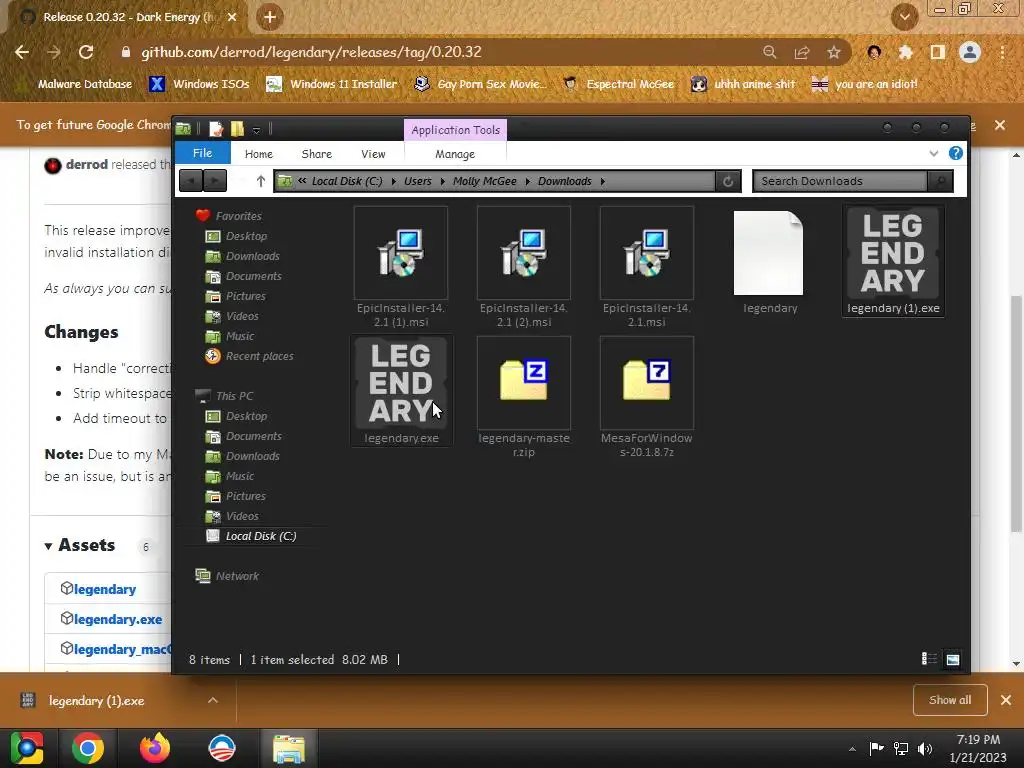Open Chrome three-dot menu
This screenshot has height=768, width=1024.
1002,52
